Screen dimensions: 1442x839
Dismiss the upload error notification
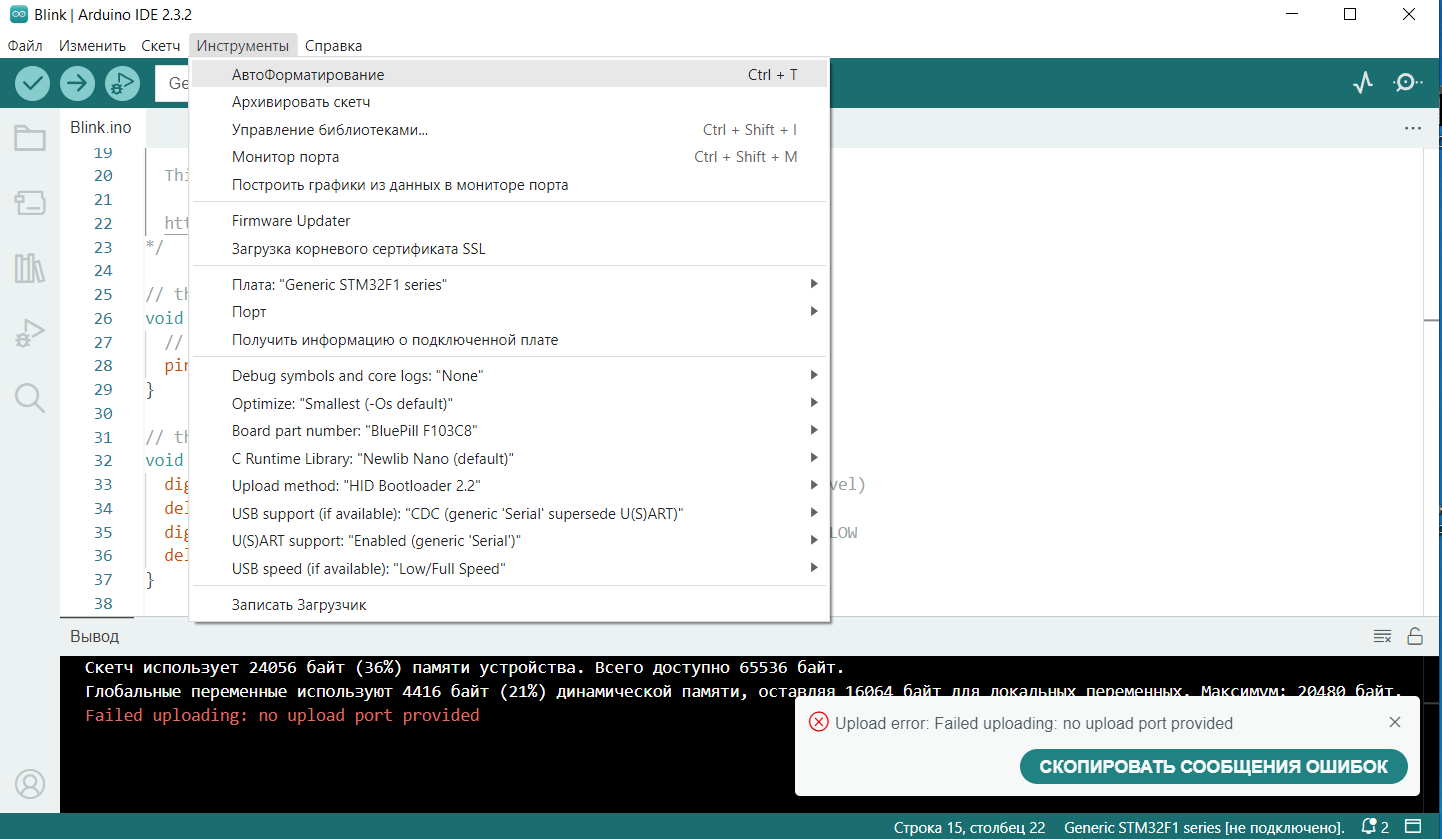(x=1395, y=722)
